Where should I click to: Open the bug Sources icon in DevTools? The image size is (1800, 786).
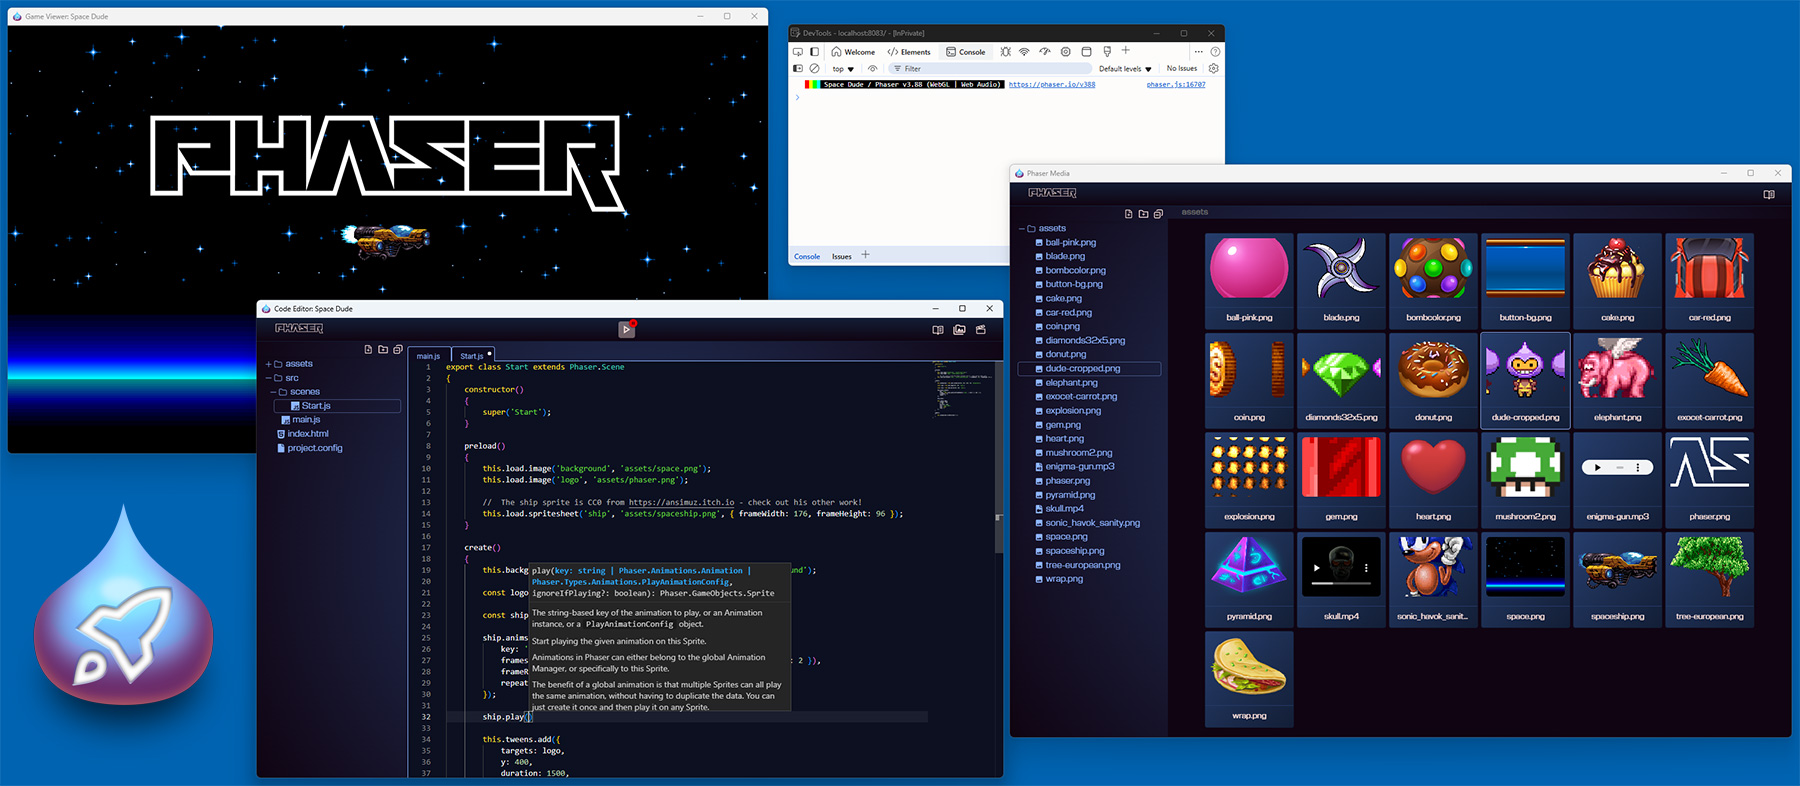tap(1006, 51)
